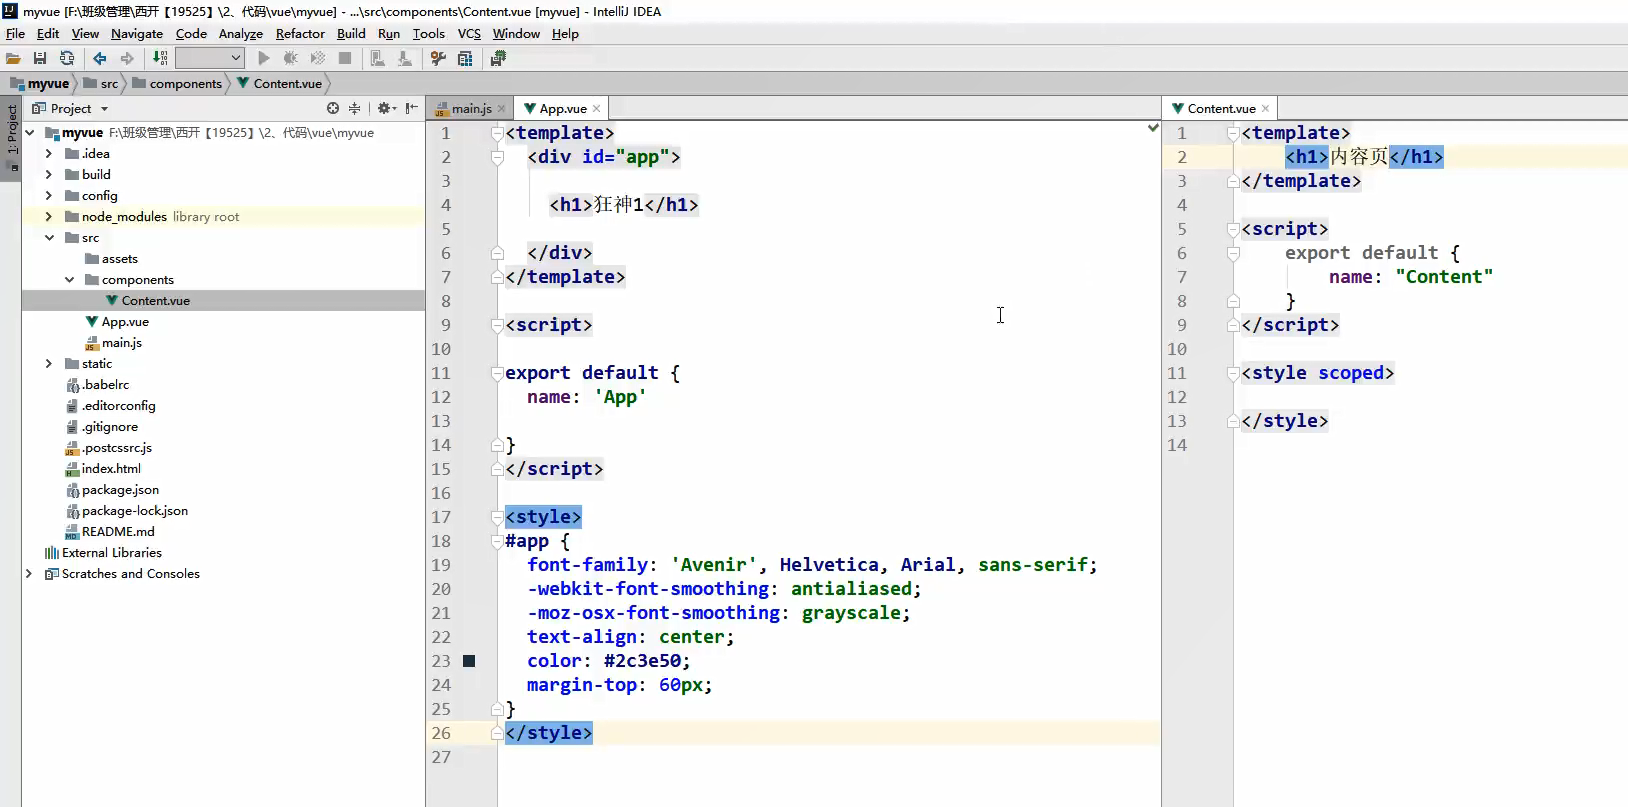
Task: Open the File menu
Action: 15,34
